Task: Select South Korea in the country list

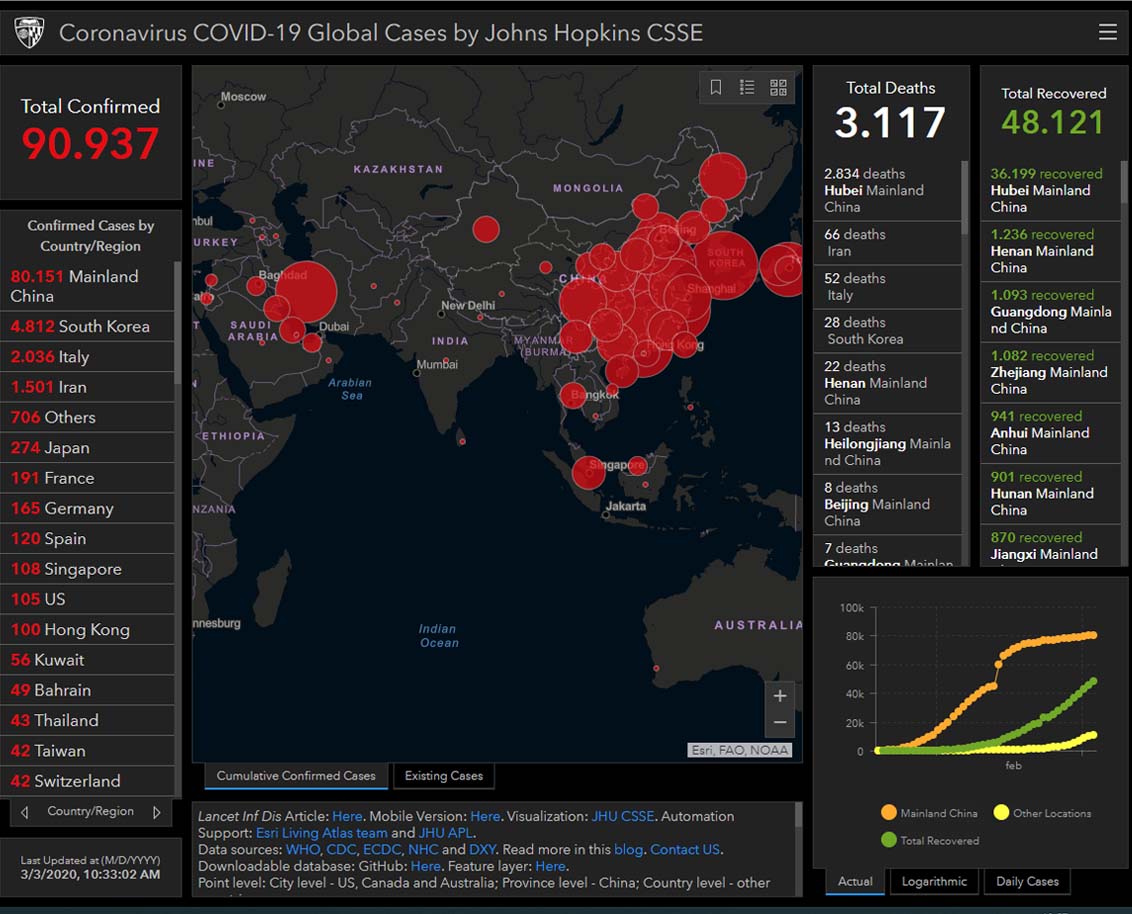Action: click(80, 326)
